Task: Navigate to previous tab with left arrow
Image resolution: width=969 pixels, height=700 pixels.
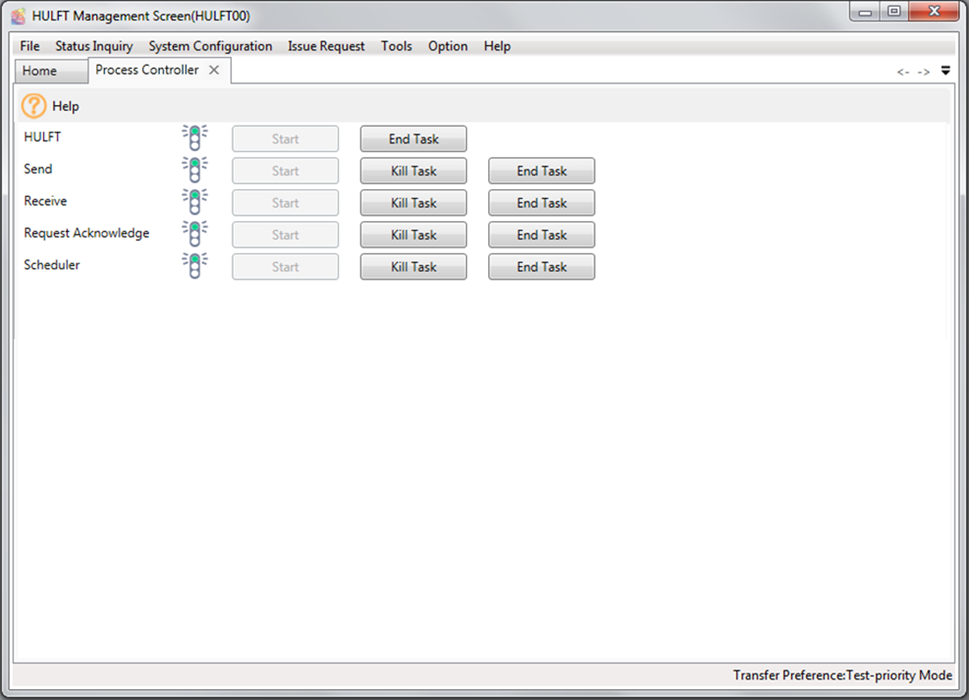Action: click(903, 72)
